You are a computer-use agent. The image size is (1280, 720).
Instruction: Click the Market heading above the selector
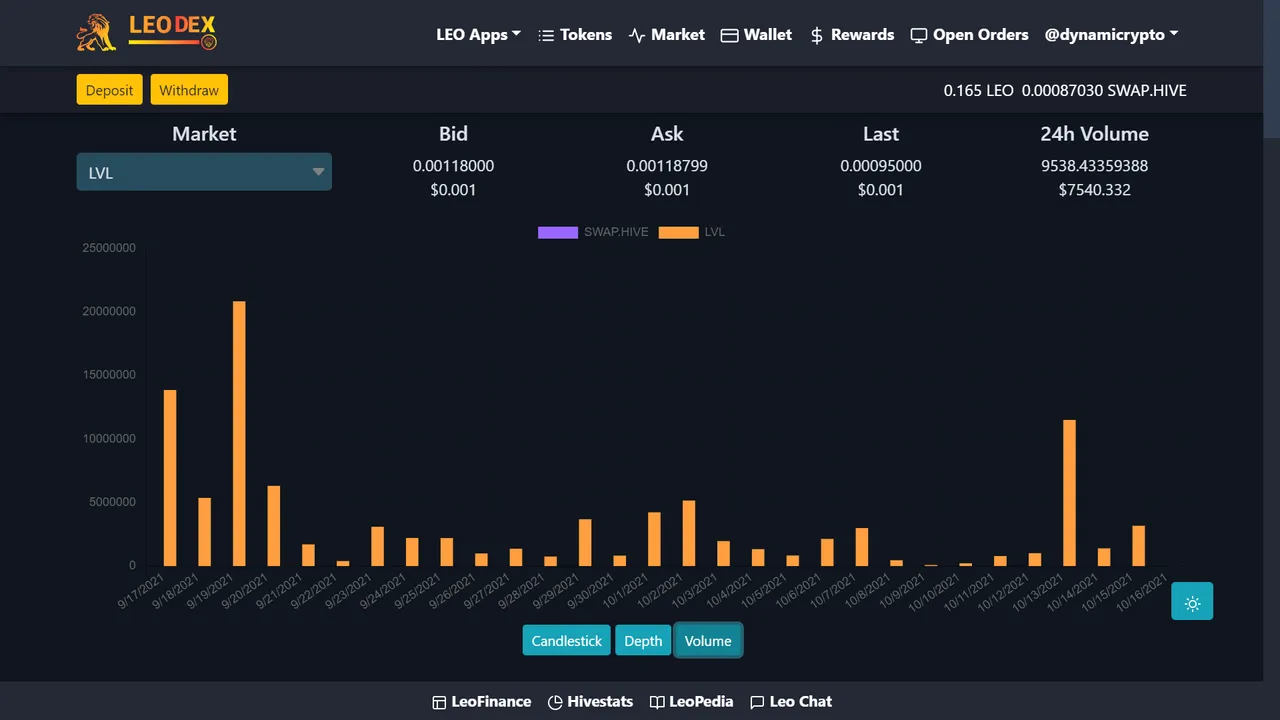204,134
